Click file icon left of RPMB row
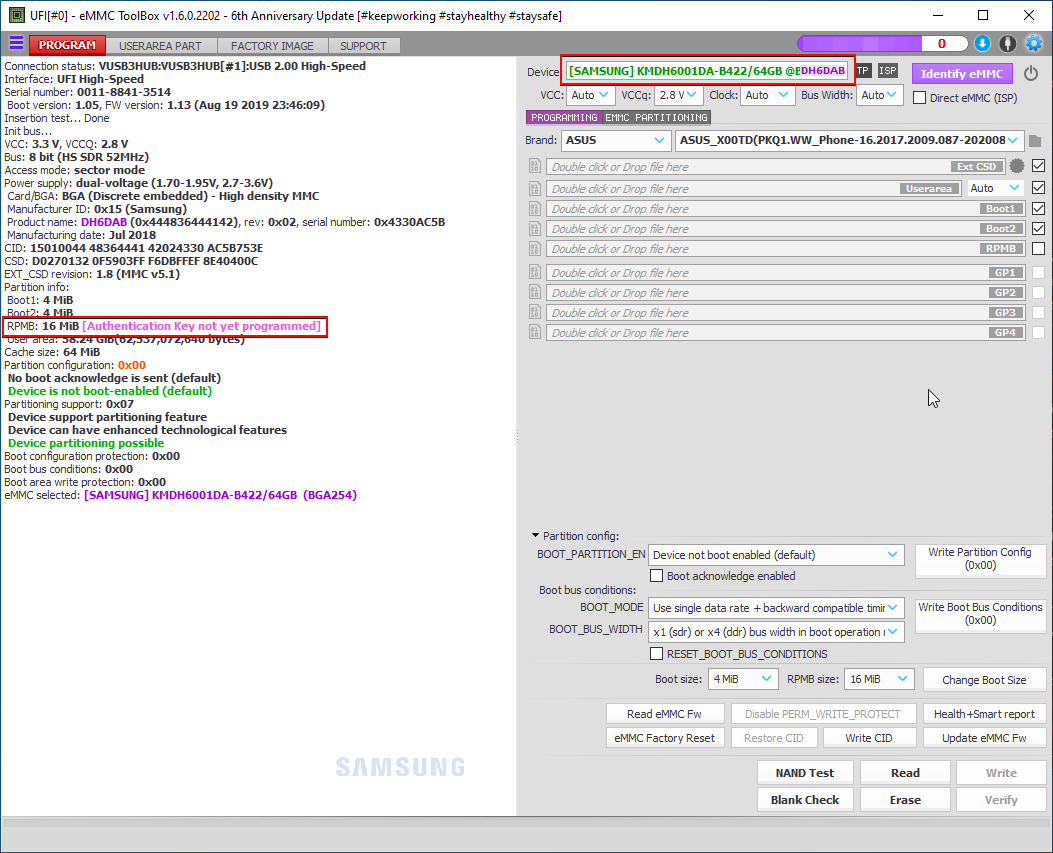 [535, 249]
